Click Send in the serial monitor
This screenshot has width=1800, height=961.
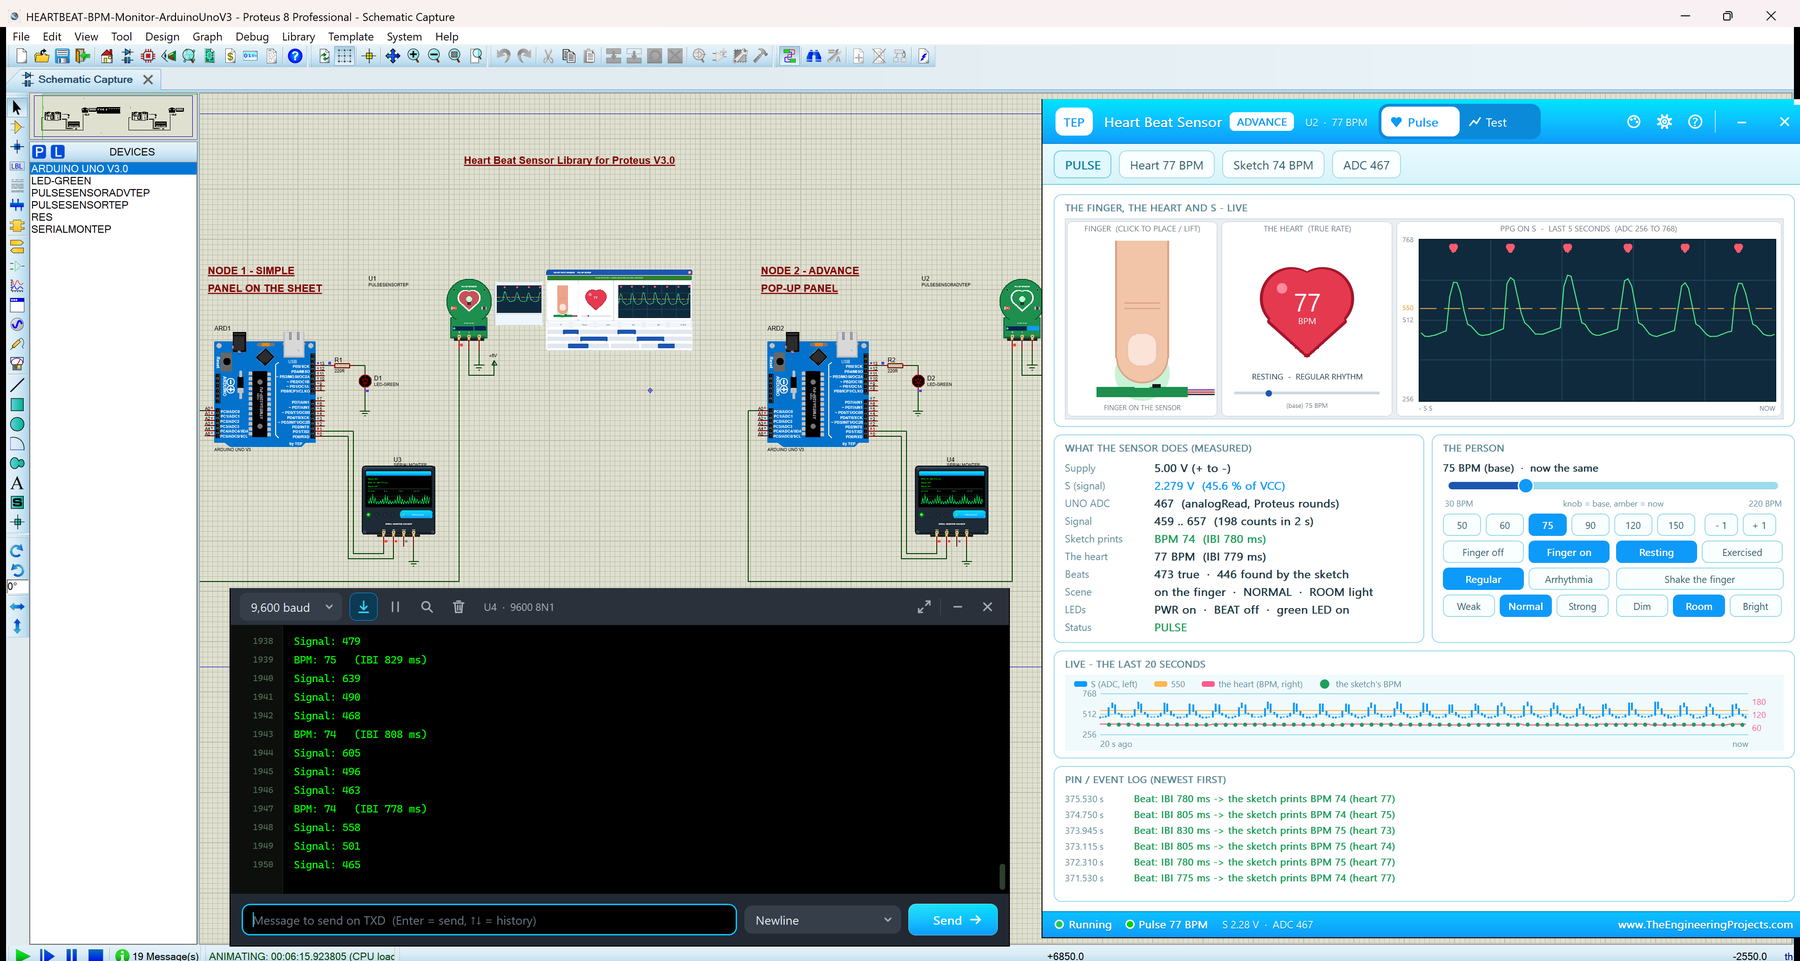tap(953, 920)
